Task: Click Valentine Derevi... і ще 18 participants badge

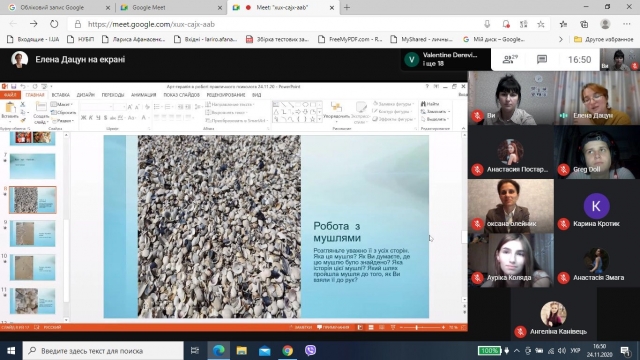Action: click(x=446, y=60)
